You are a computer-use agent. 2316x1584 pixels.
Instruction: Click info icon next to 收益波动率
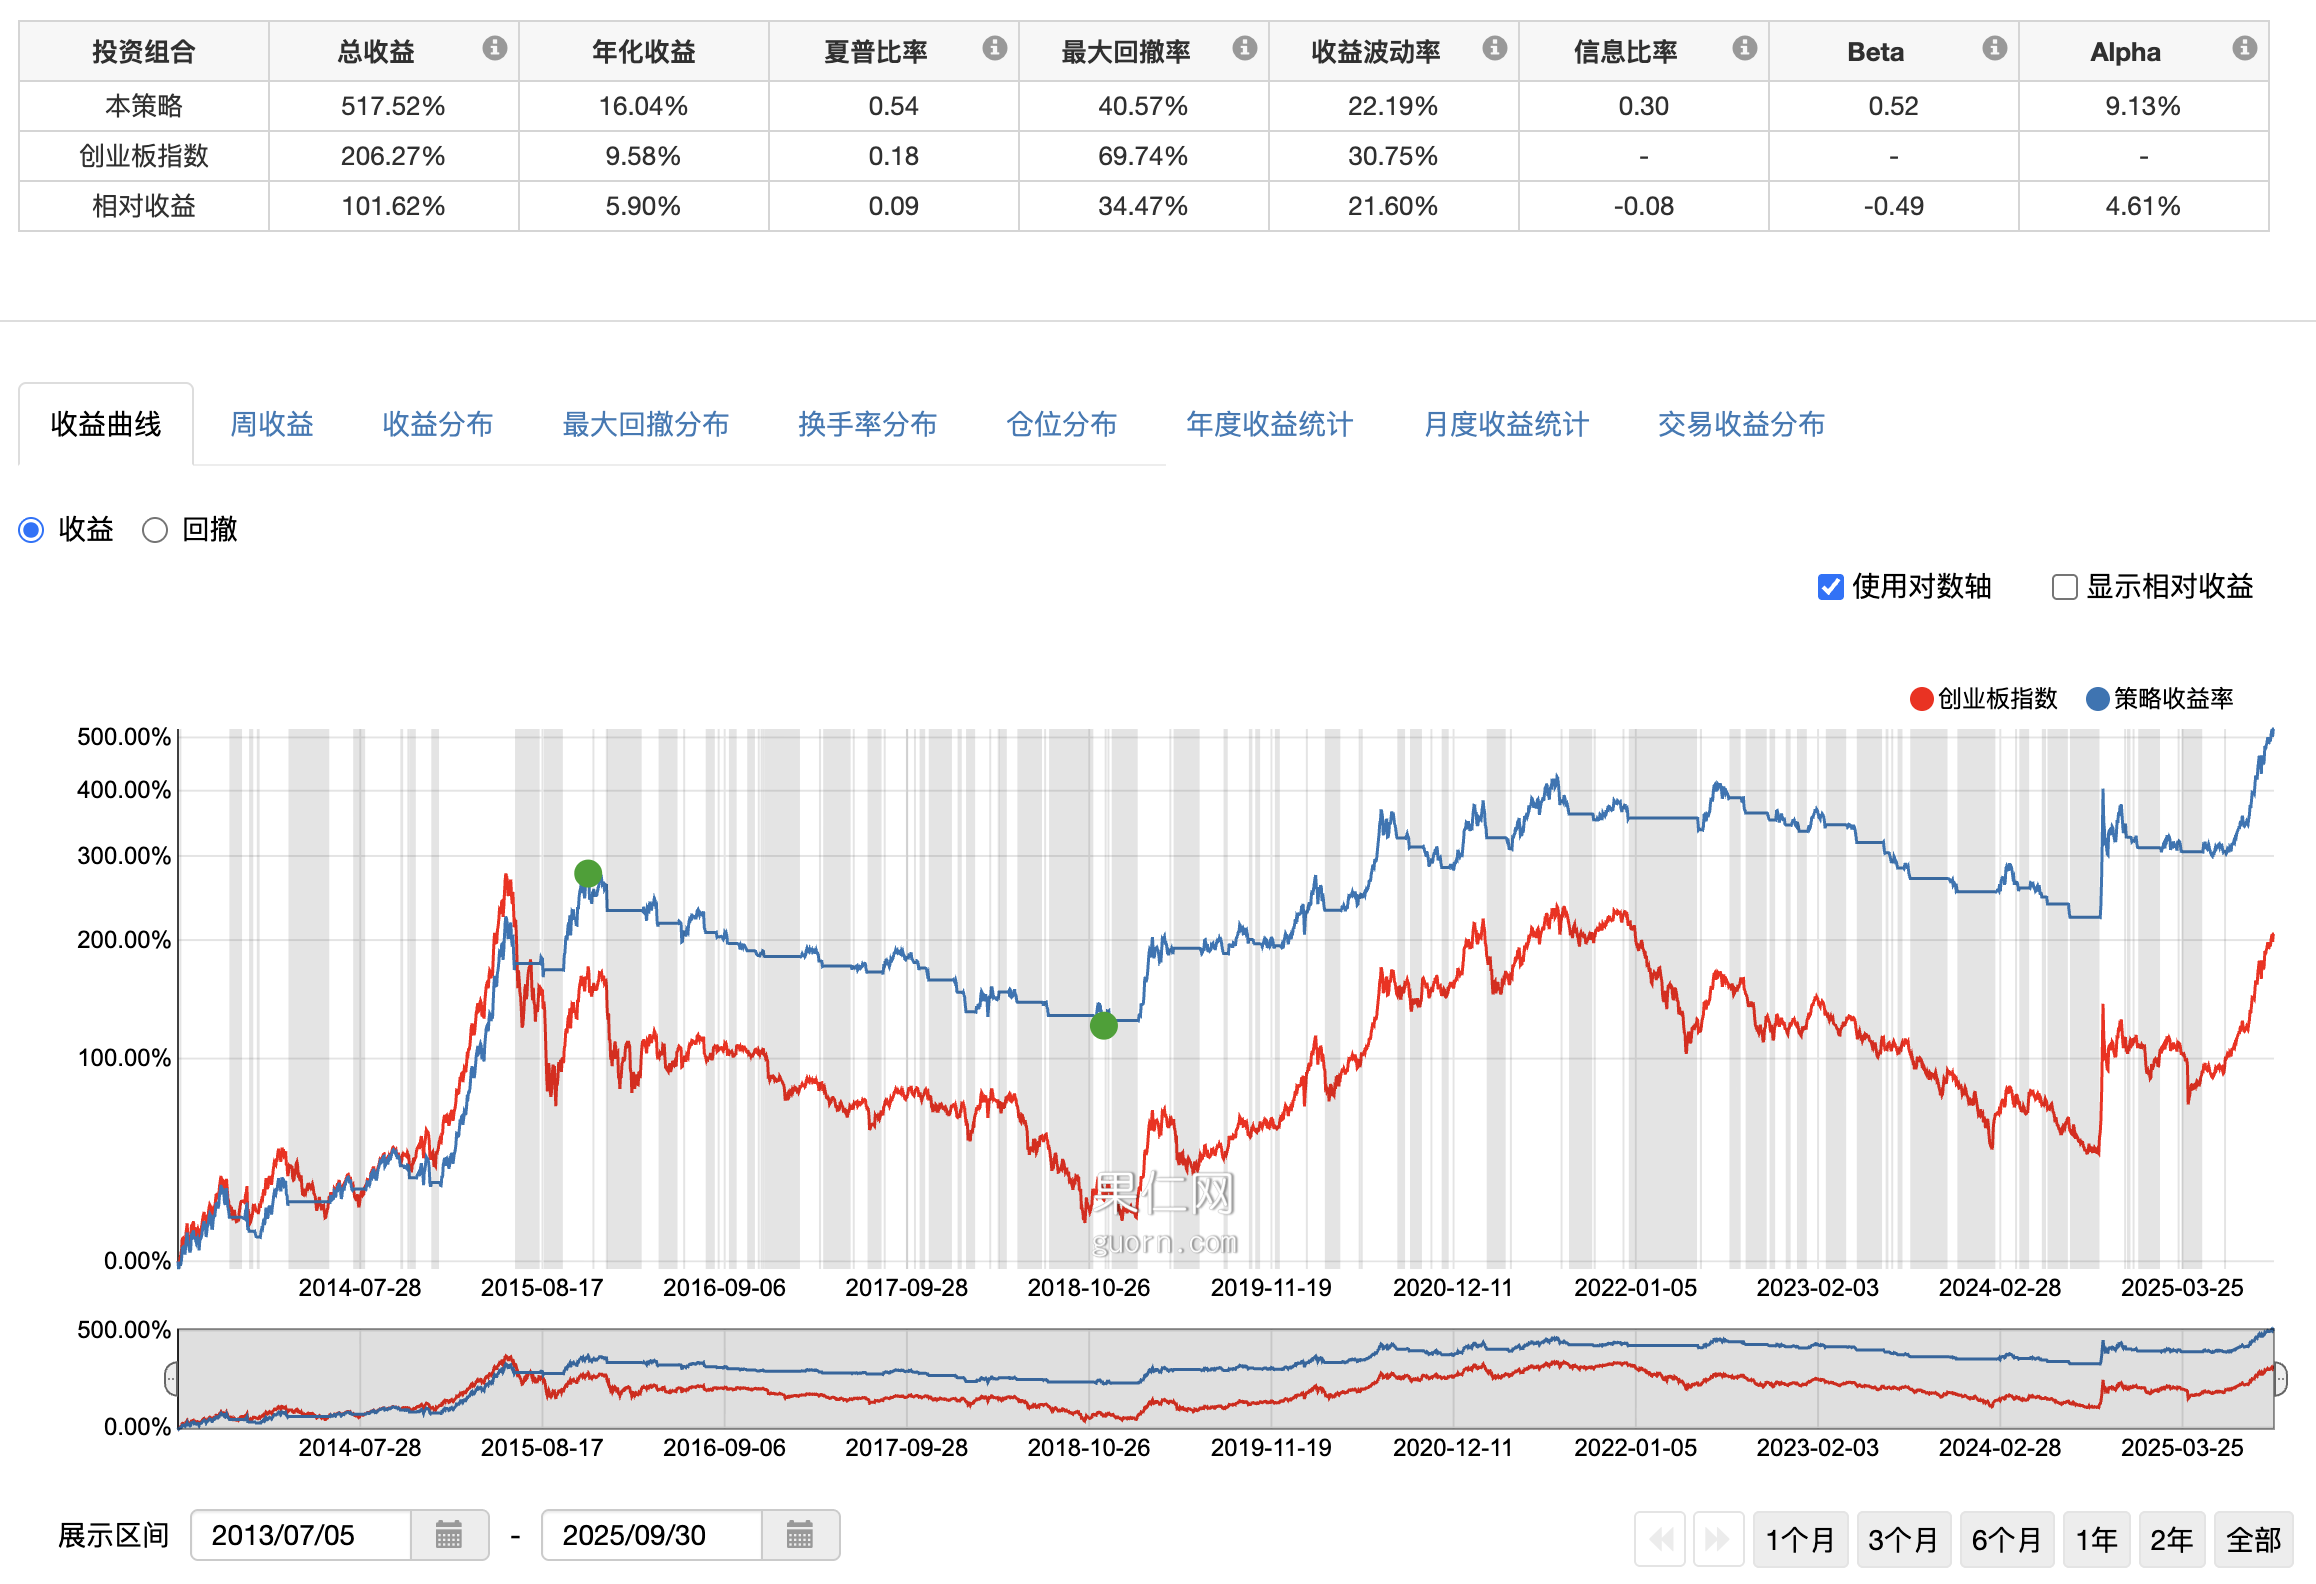pyautogui.click(x=1494, y=48)
